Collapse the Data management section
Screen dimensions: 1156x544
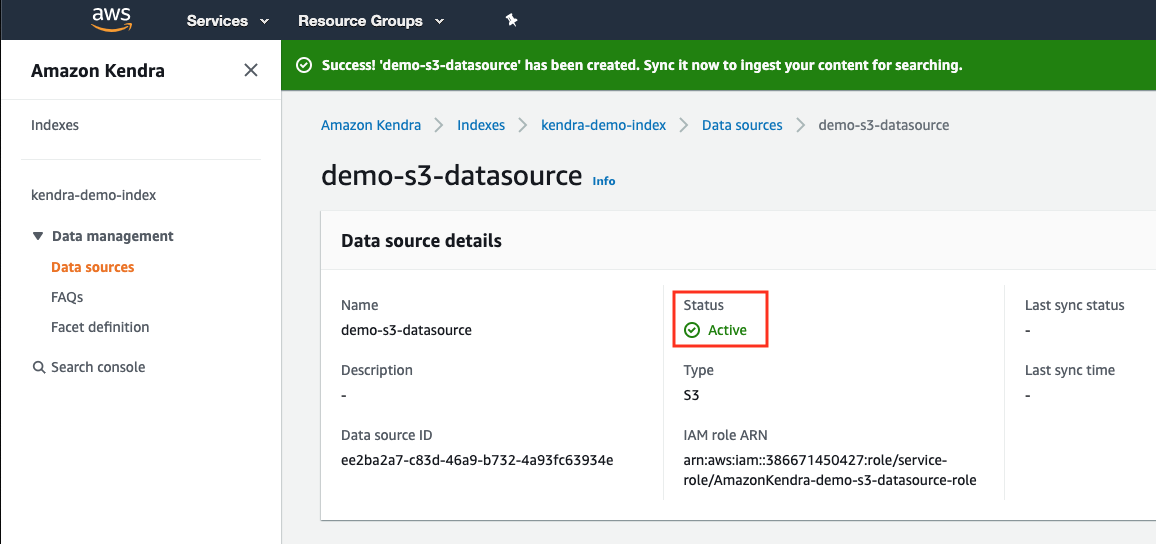pyautogui.click(x=38, y=237)
